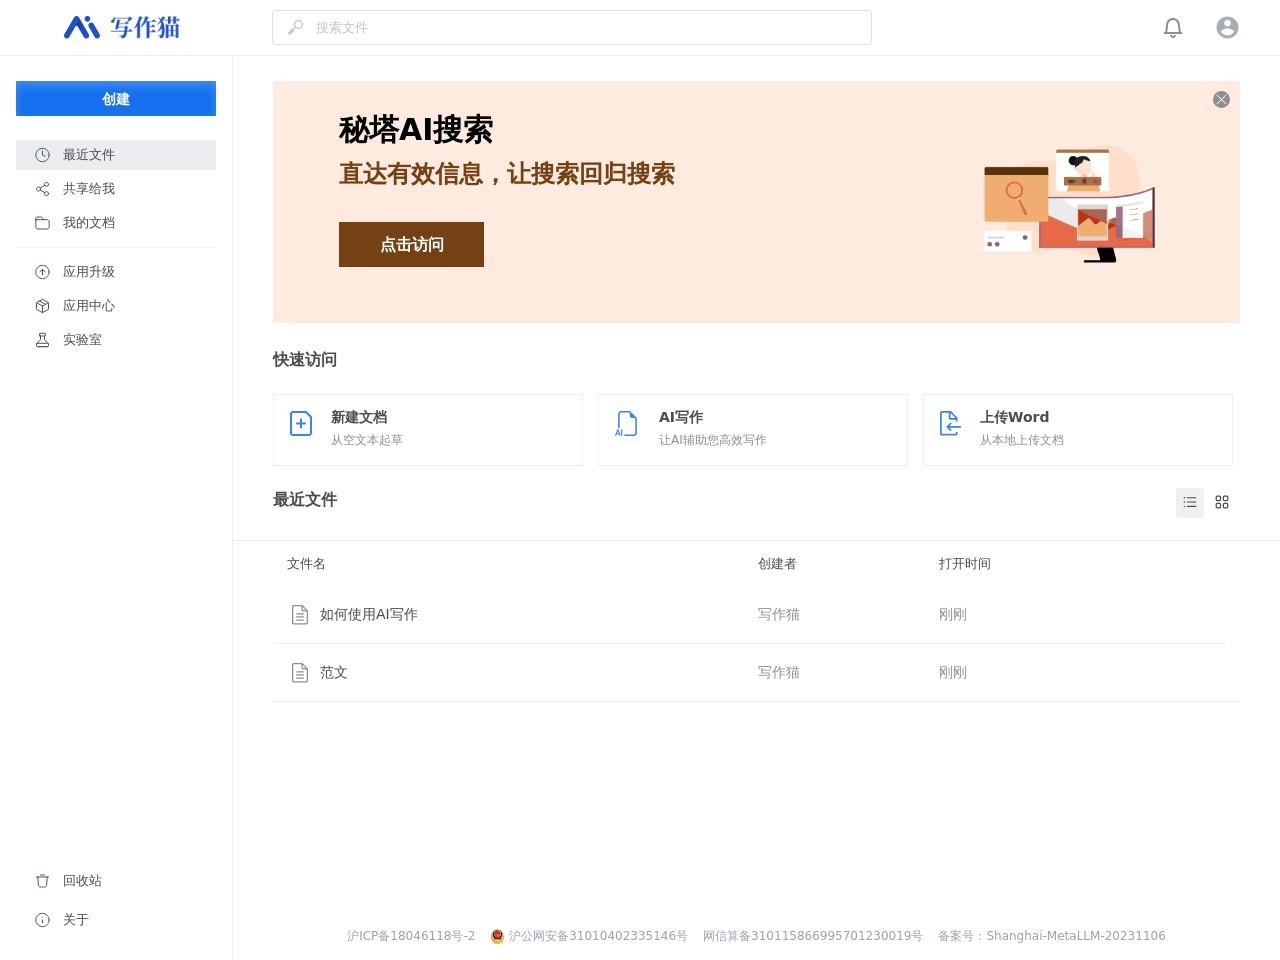Screen dimensions: 1280x960
Task: Click the AI写作 document icon
Action: 626,424
